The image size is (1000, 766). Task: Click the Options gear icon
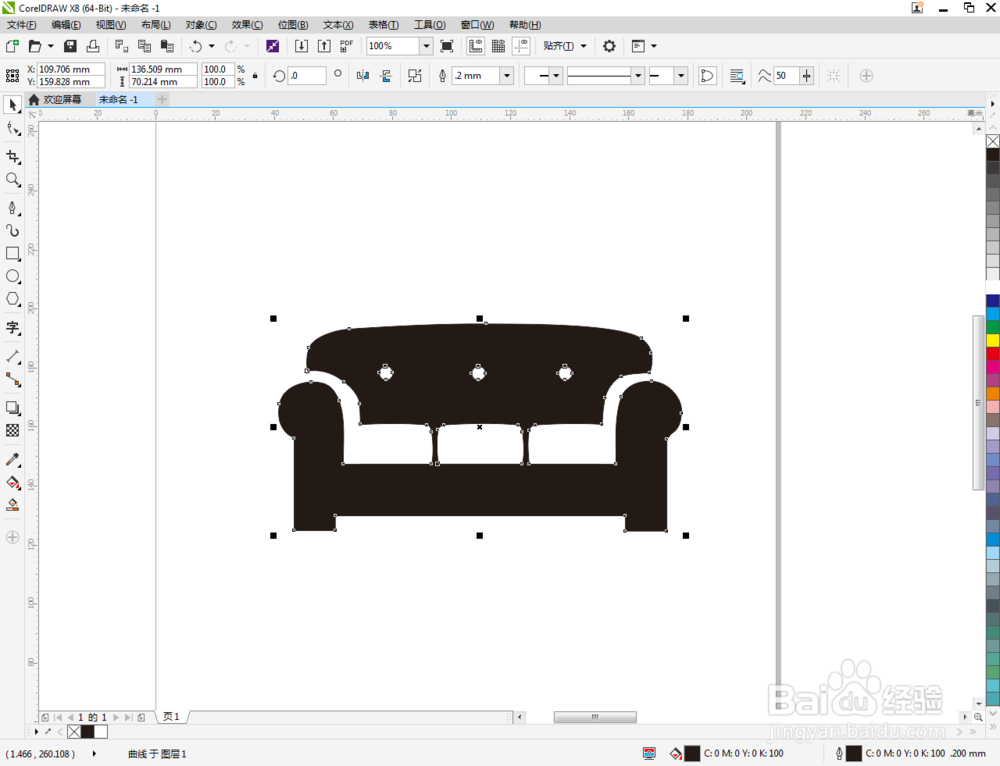[609, 46]
